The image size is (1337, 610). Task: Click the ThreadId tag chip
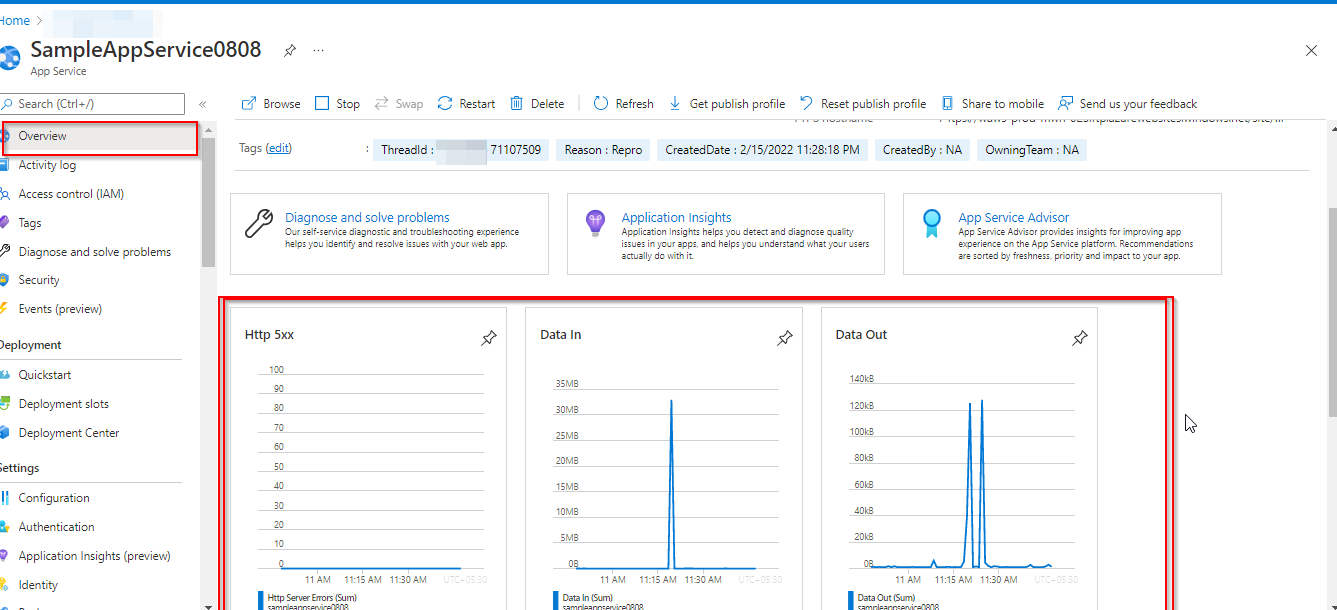[461, 150]
